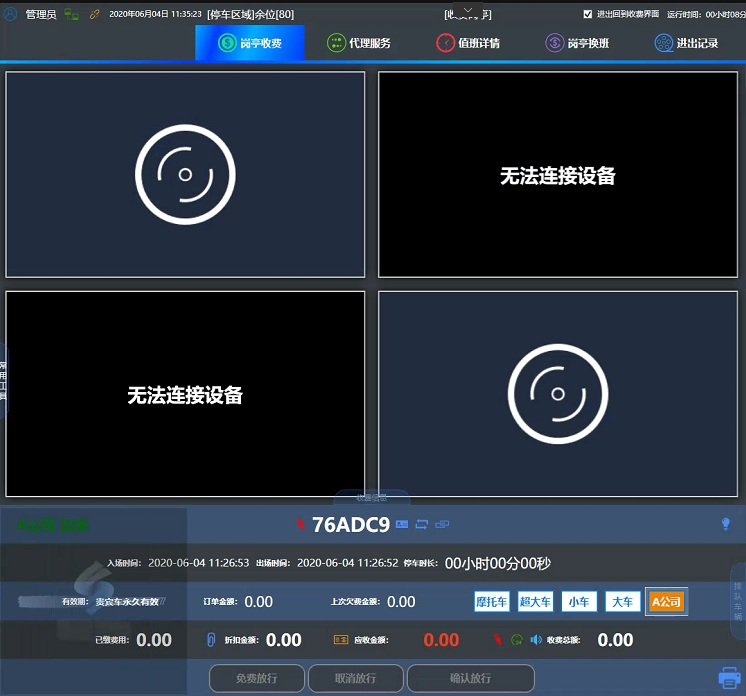746x696 pixels.
Task: Click the link-plates icon beside plate
Action: click(x=442, y=524)
